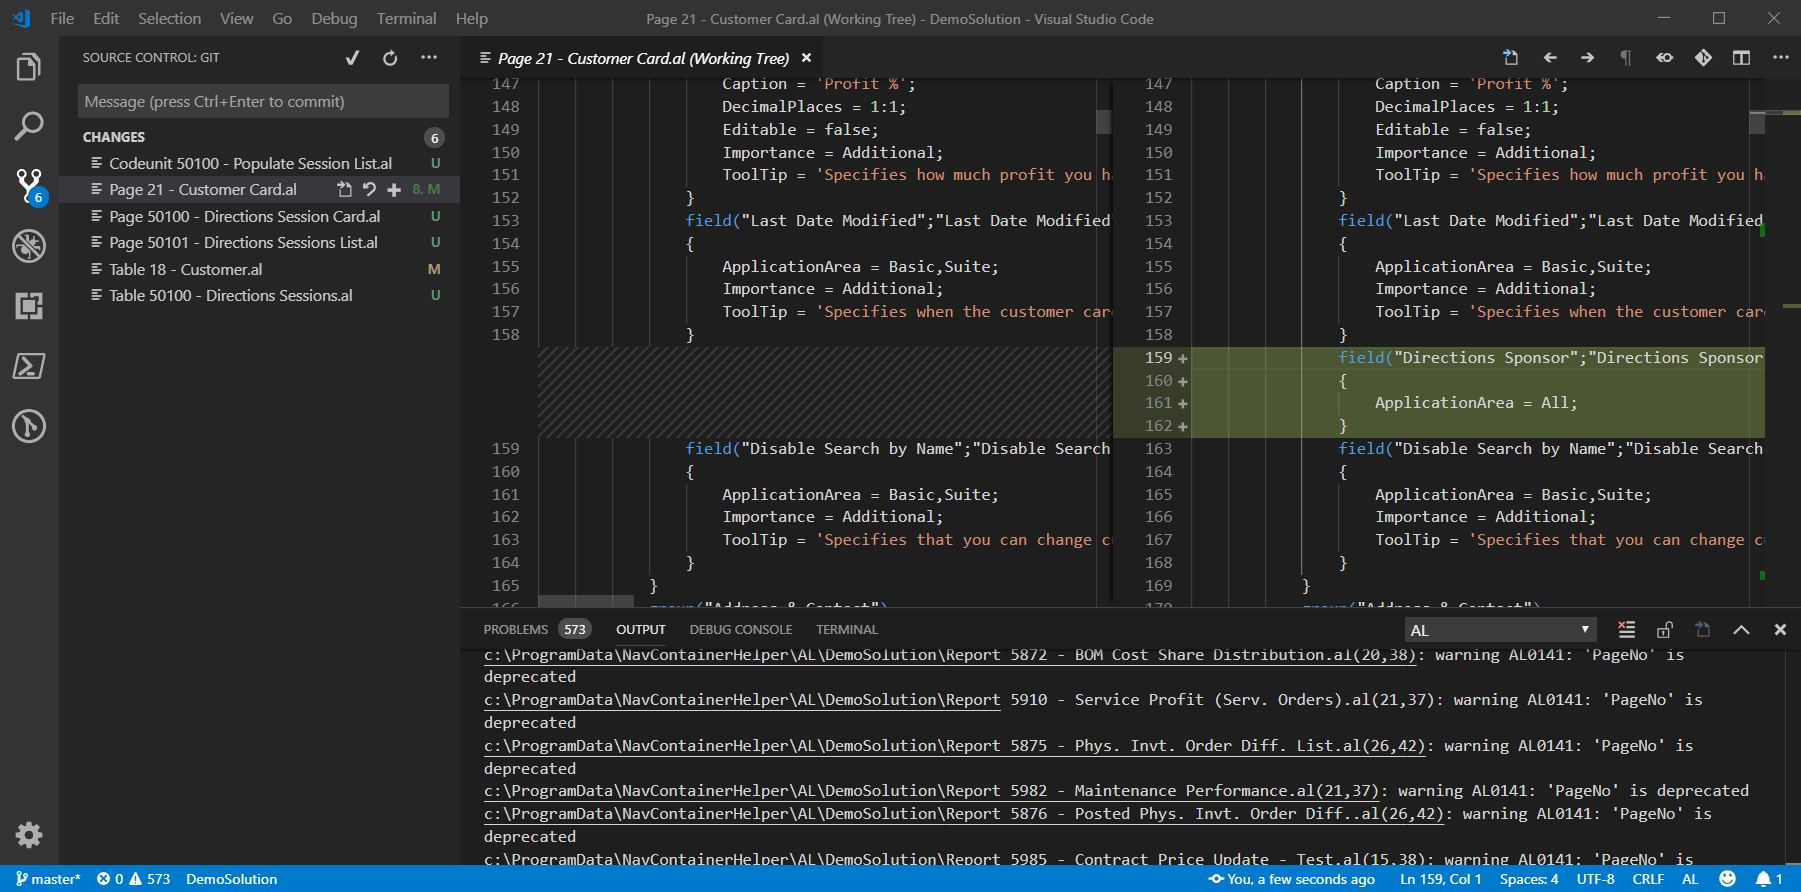Open the View menu
Screen dimensions: 1801x892
coord(237,18)
